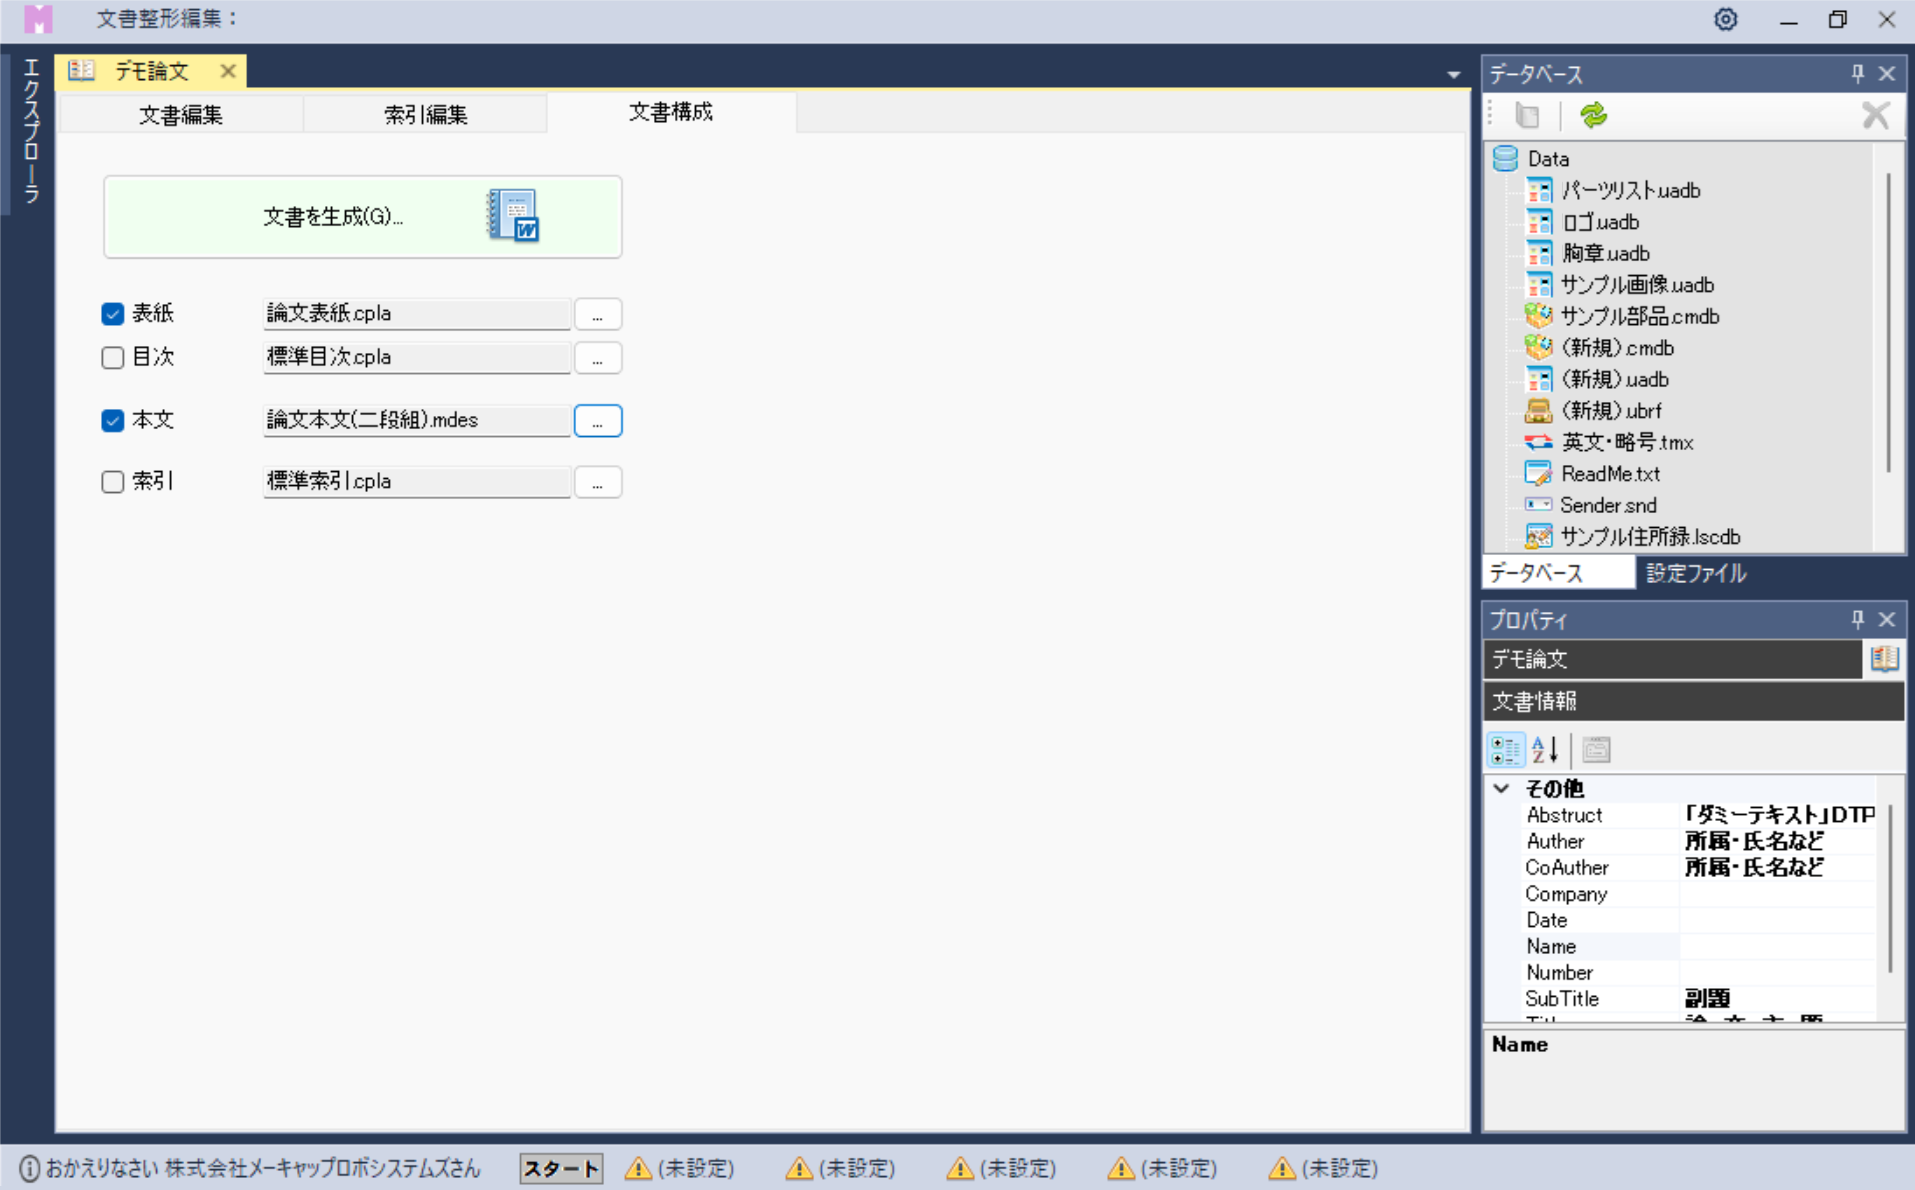This screenshot has height=1190, width=1915.
Task: Browse for the 本文 template file
Action: (597, 421)
